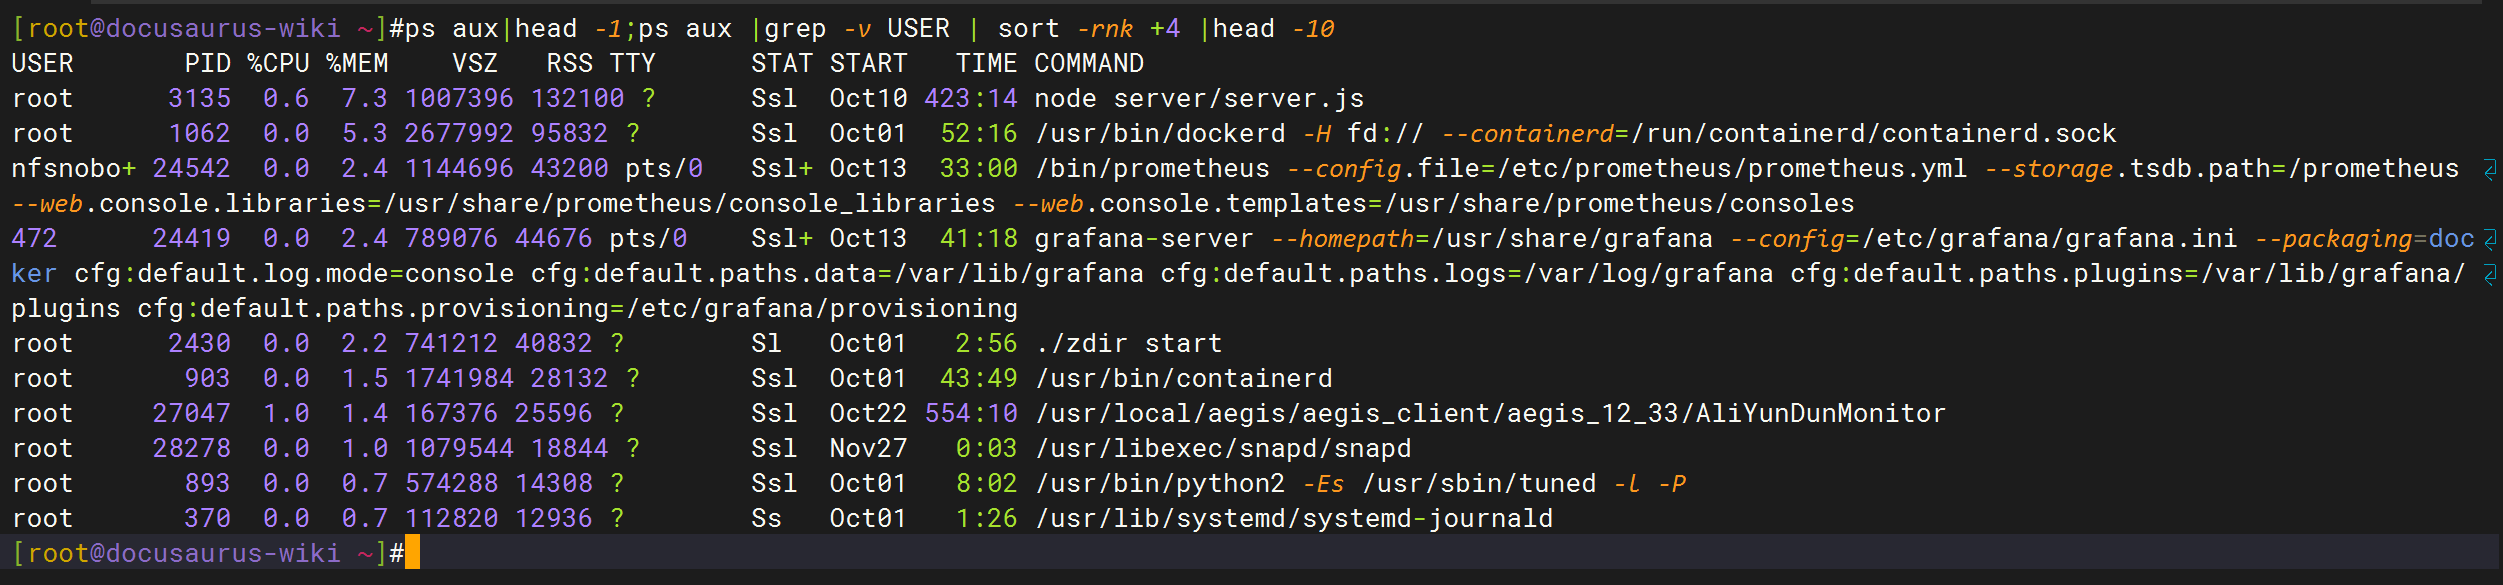Click the '/bin/prometheus' command text
2503x585 pixels.
point(1152,169)
